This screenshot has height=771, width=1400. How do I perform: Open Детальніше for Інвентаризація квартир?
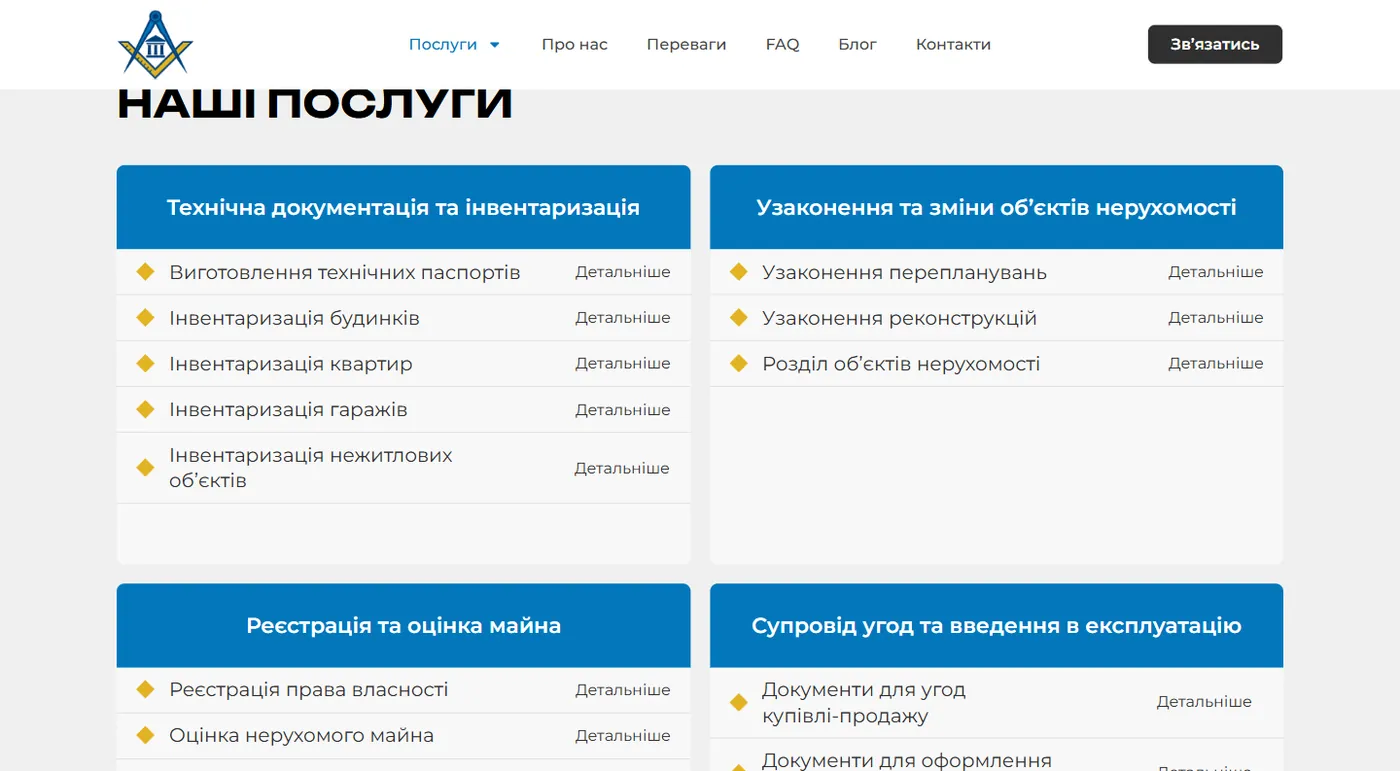point(622,364)
